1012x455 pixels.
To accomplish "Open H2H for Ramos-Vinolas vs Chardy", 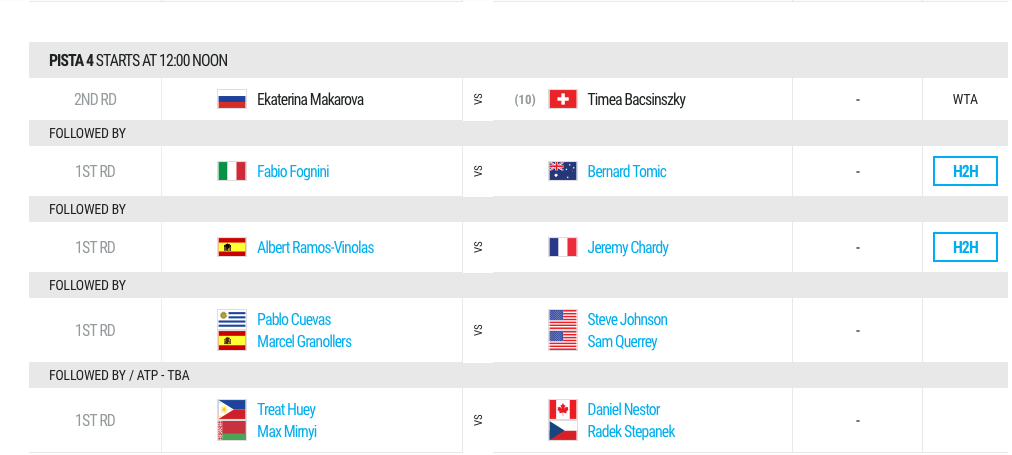I will tap(966, 247).
